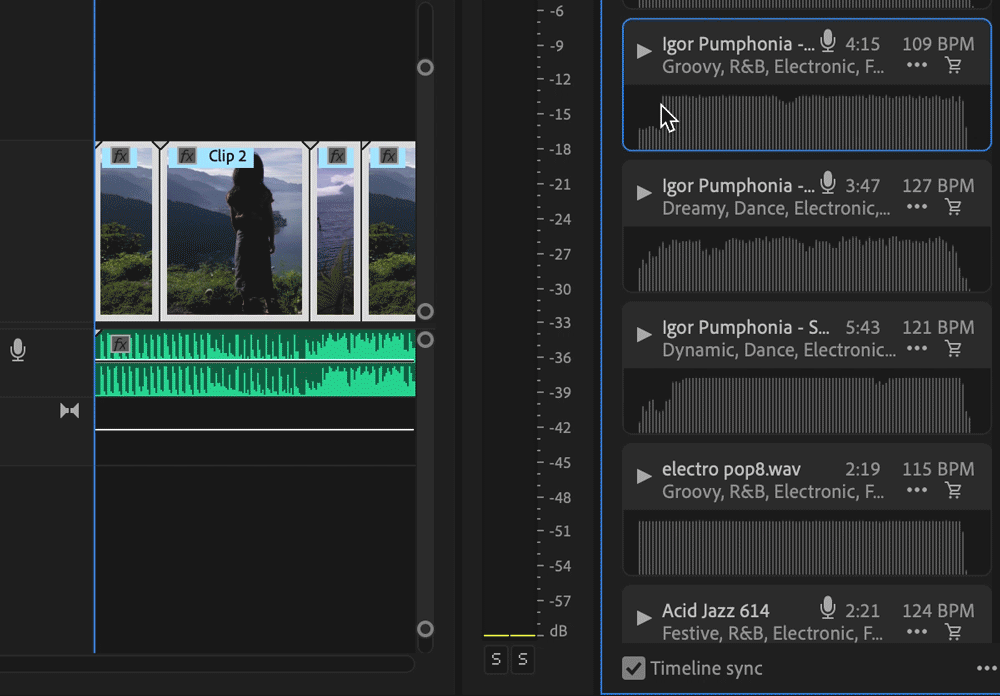Click cart icon on the 121 BPM track
Viewport: 1000px width, 696px height.
[x=953, y=349]
